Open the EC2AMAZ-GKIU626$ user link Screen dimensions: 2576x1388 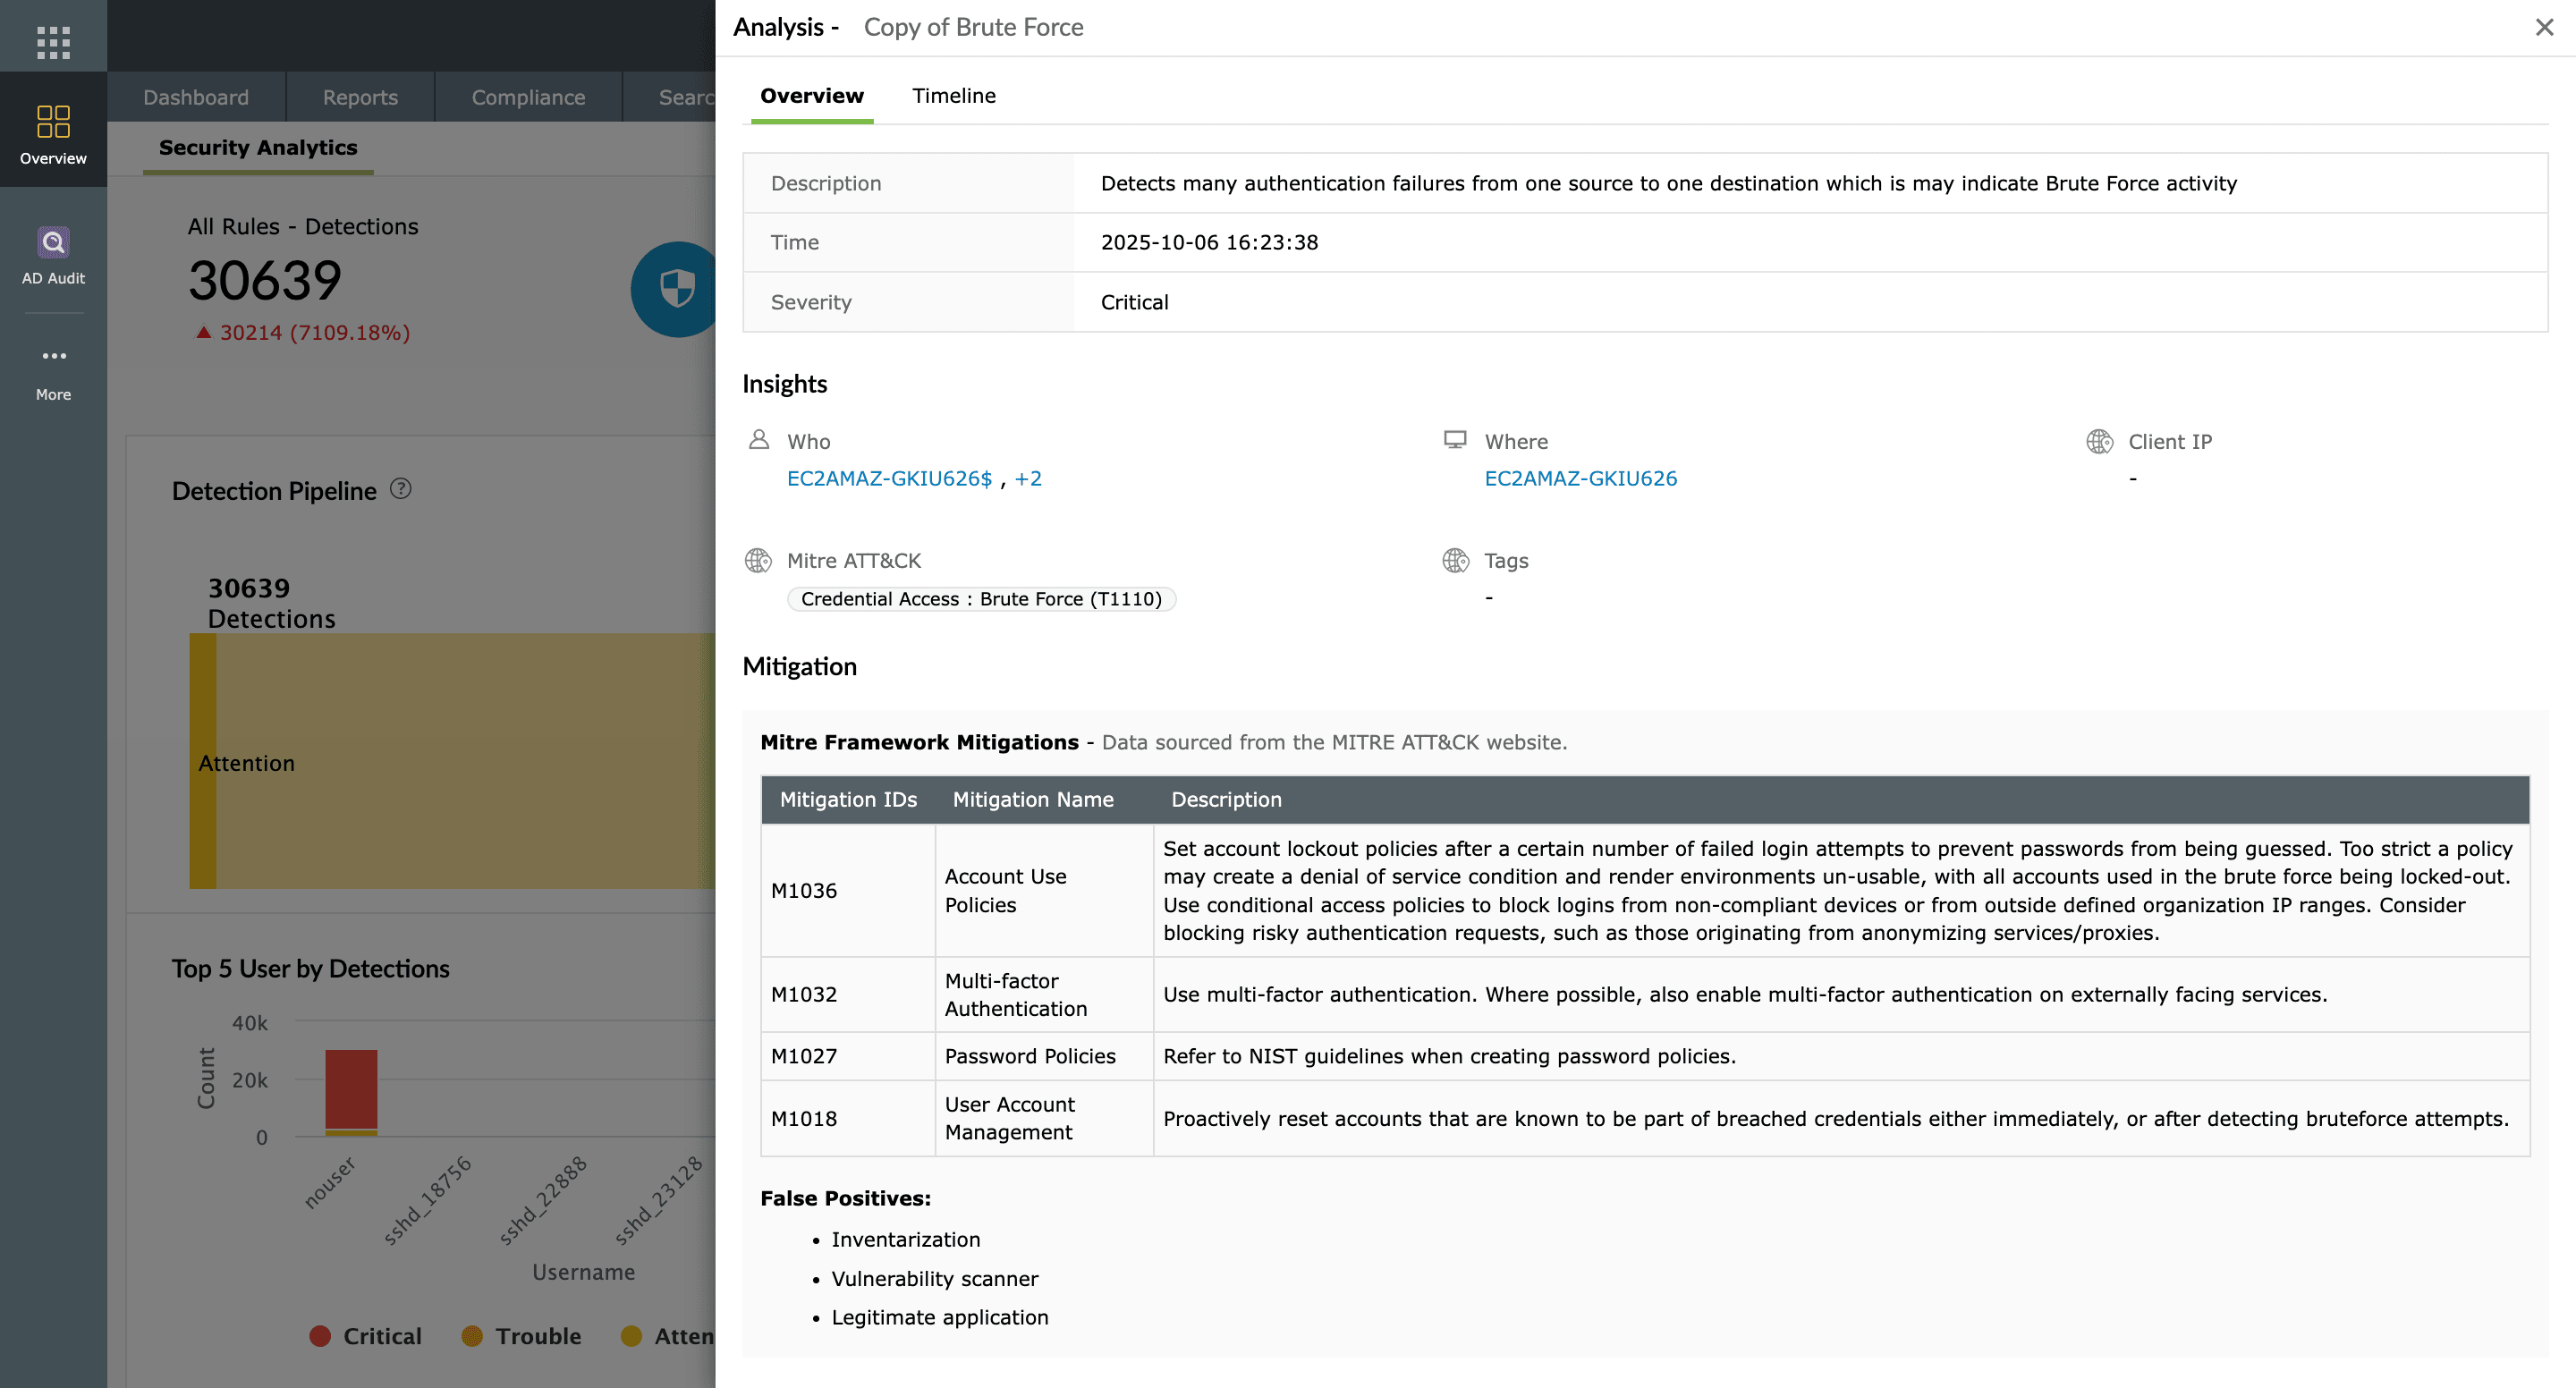889,478
